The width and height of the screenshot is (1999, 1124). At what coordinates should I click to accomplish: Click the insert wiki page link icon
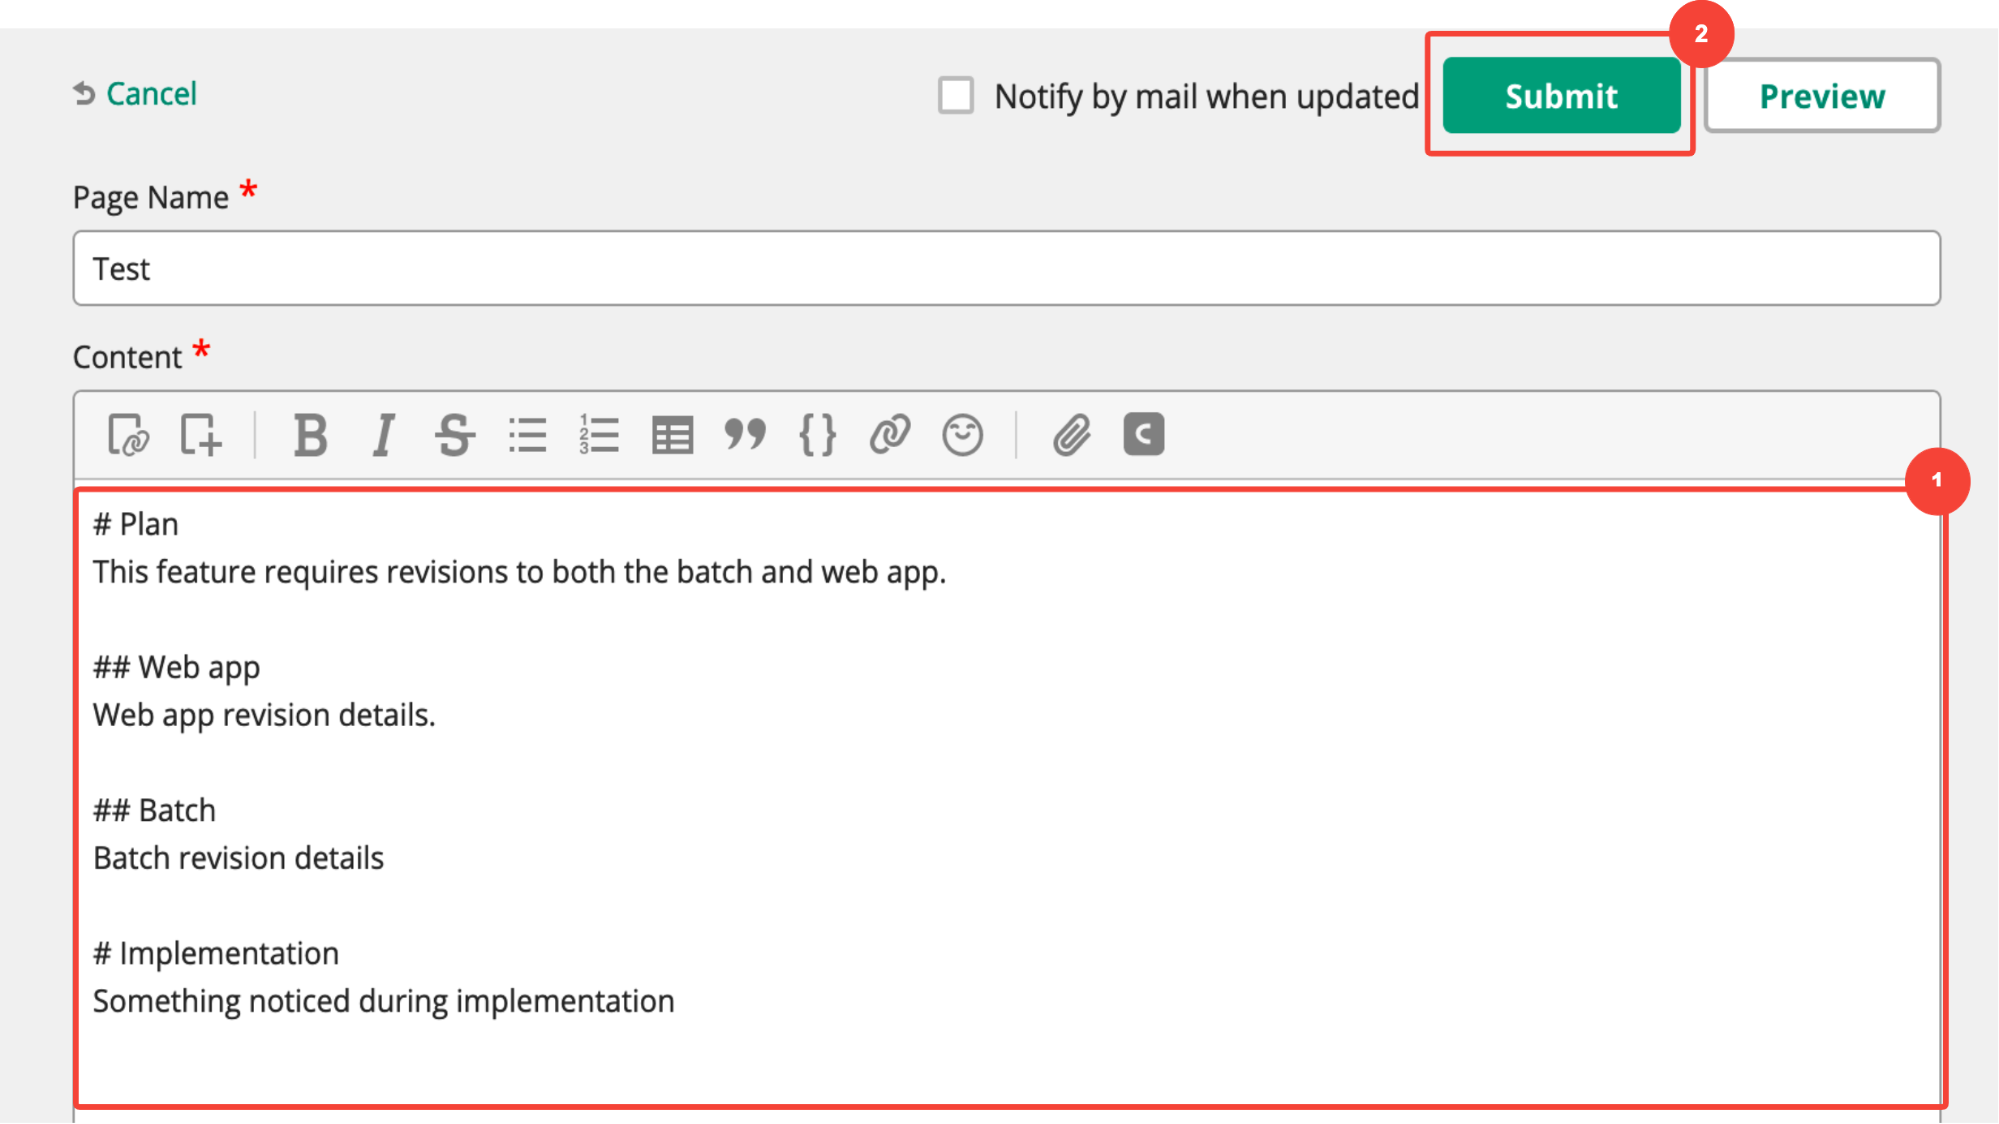pos(128,435)
